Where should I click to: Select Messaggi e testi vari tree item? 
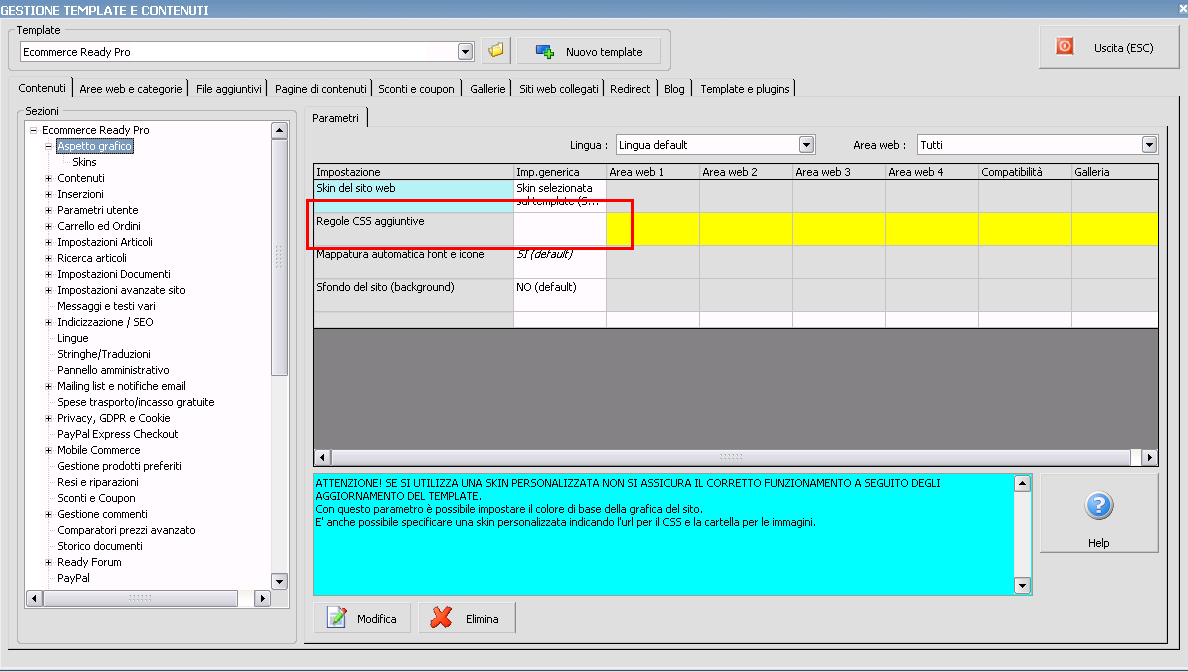[x=106, y=306]
